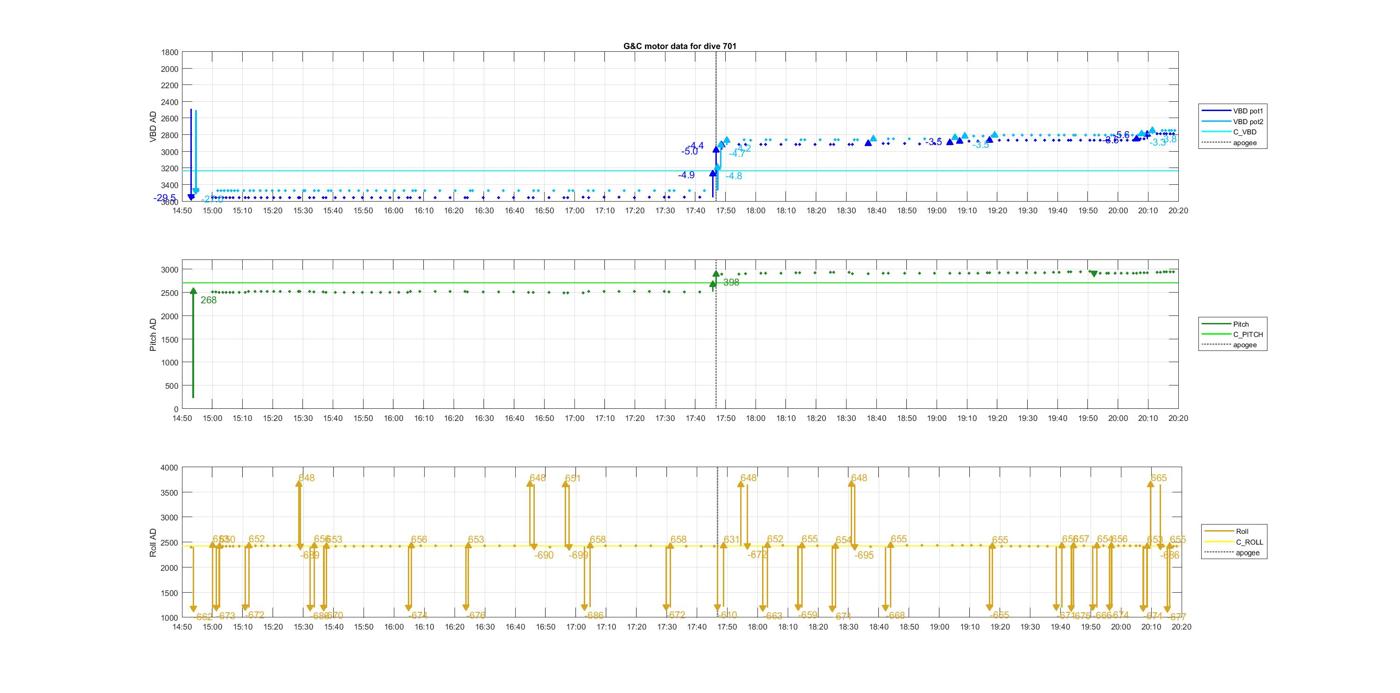This screenshot has height=693, width=1400.
Task: Click the '20:20' tick under the VBD plot
Action: pos(1179,210)
